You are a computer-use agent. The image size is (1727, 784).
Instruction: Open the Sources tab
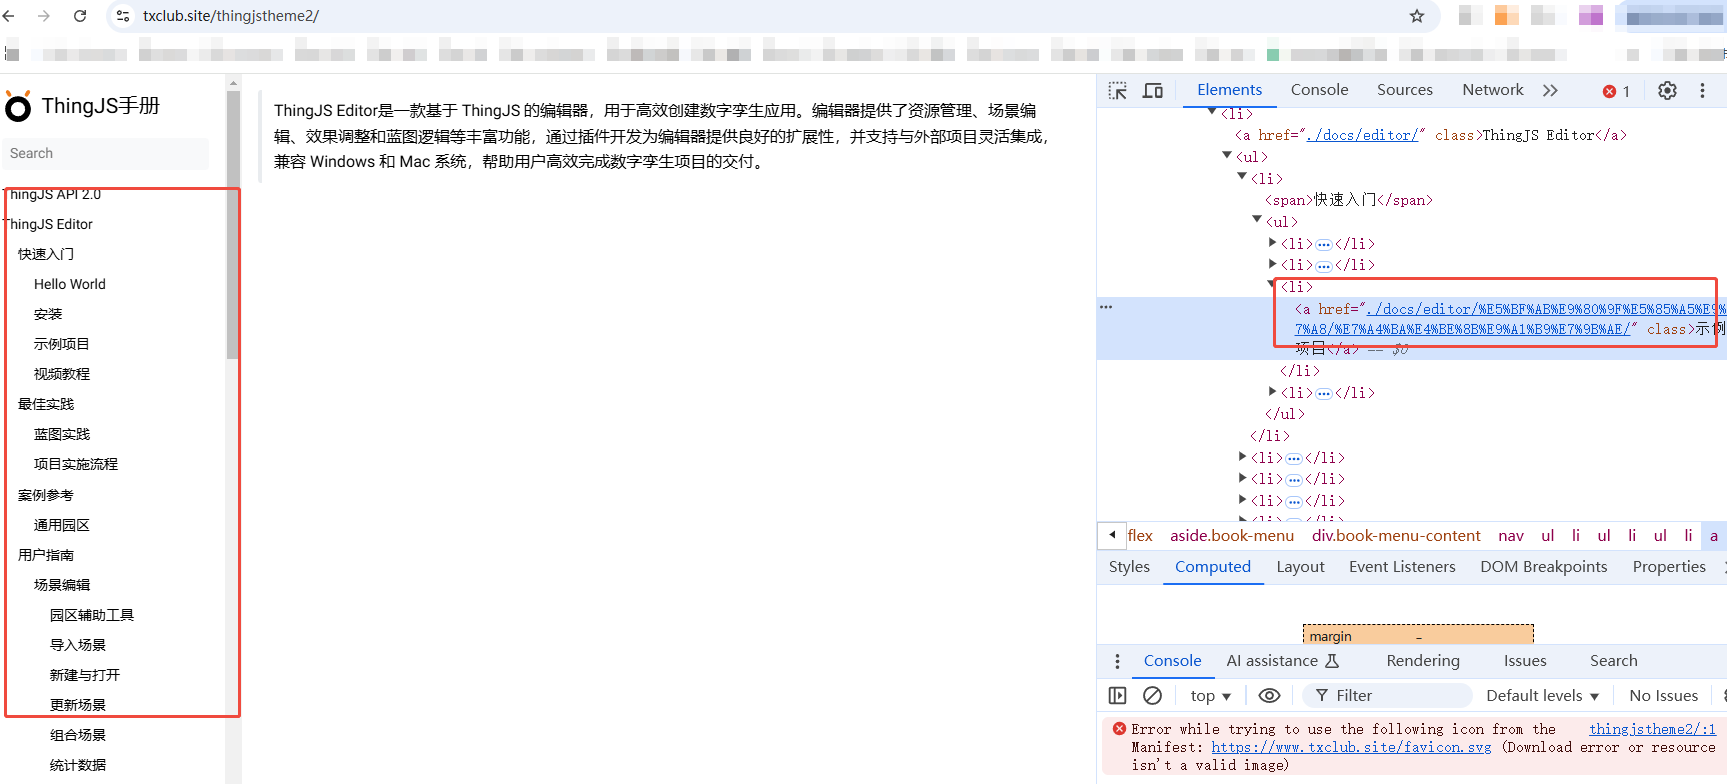point(1404,90)
